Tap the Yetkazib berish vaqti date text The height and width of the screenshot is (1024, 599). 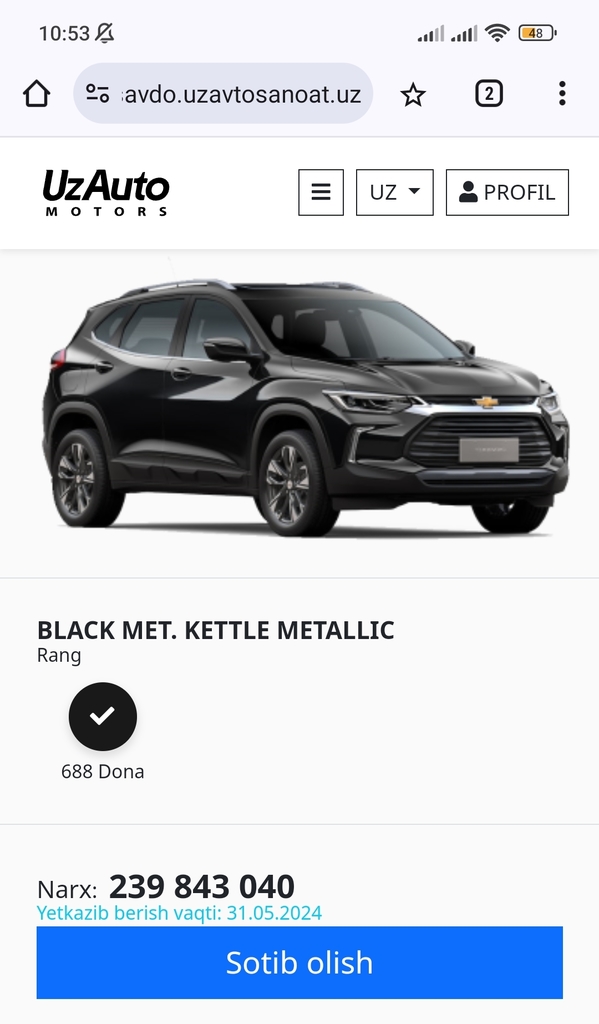[x=179, y=912]
